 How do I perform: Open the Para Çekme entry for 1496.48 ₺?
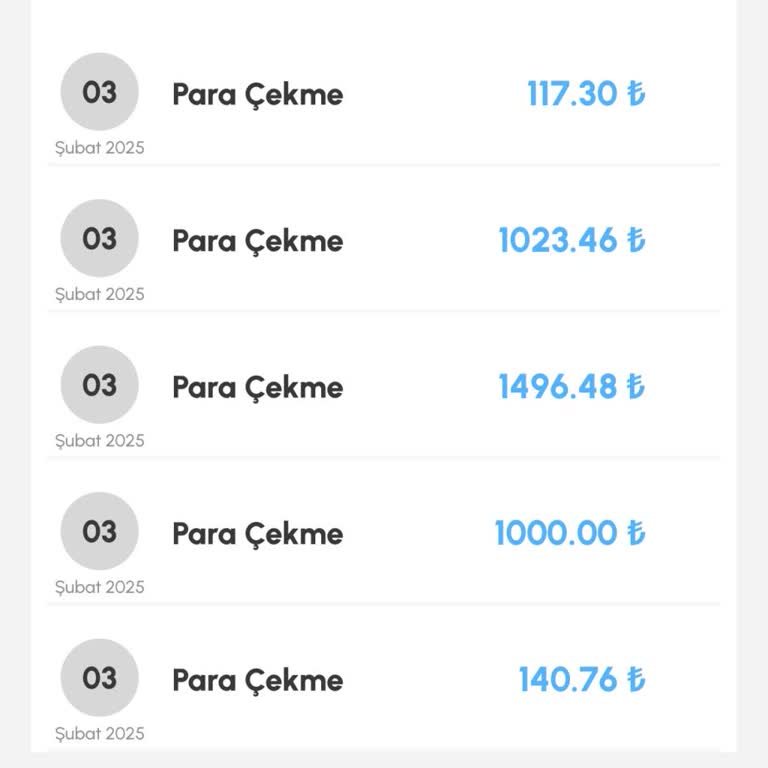coord(257,387)
